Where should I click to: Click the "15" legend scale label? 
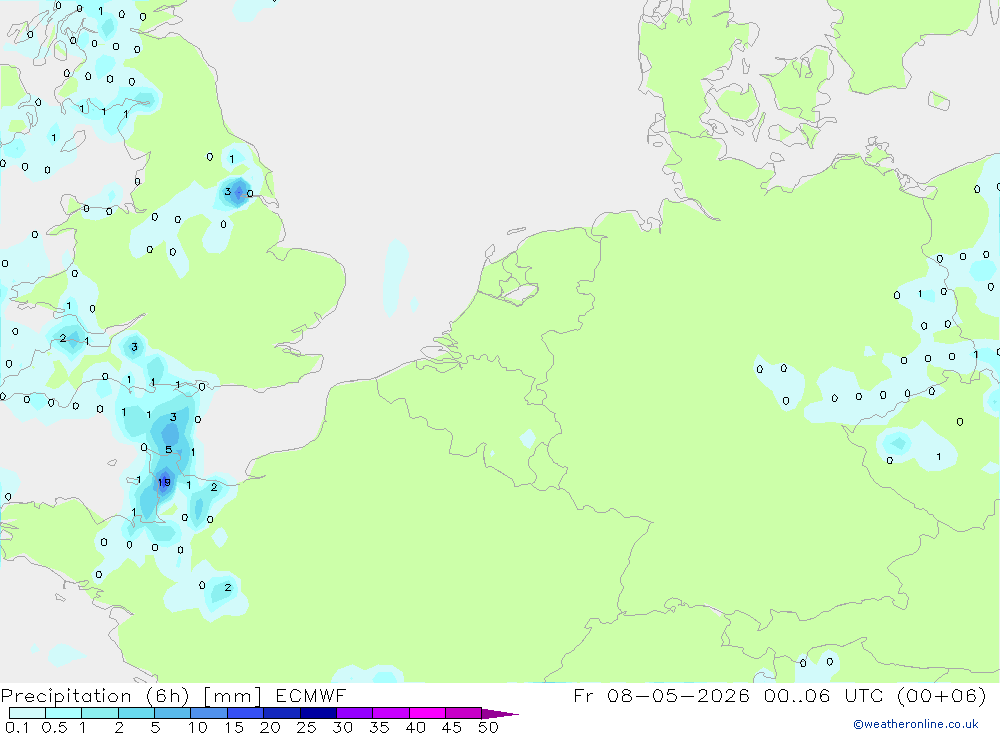pos(234,727)
